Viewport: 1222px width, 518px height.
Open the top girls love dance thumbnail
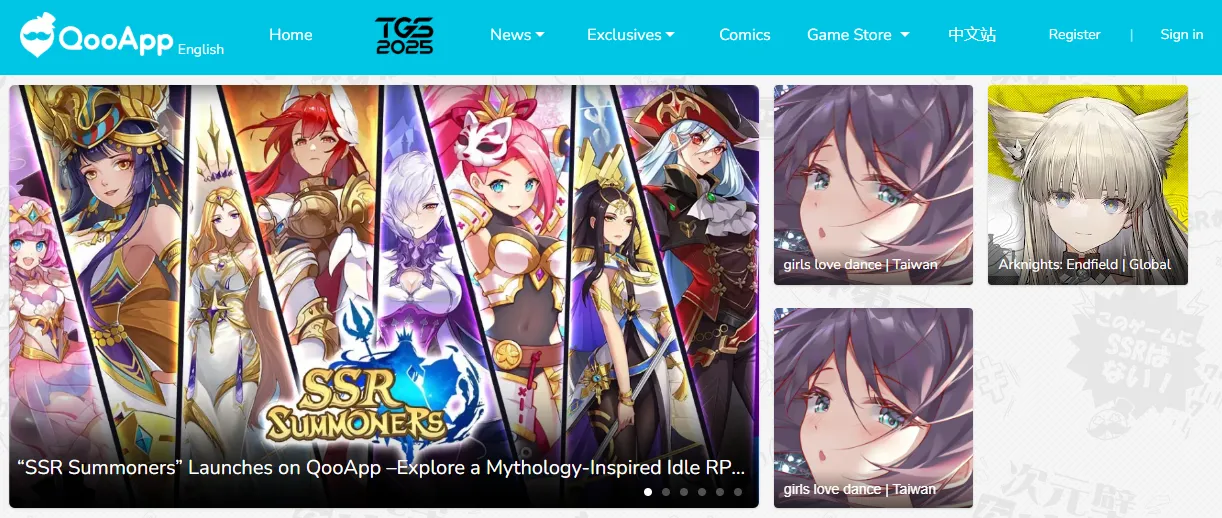873,185
